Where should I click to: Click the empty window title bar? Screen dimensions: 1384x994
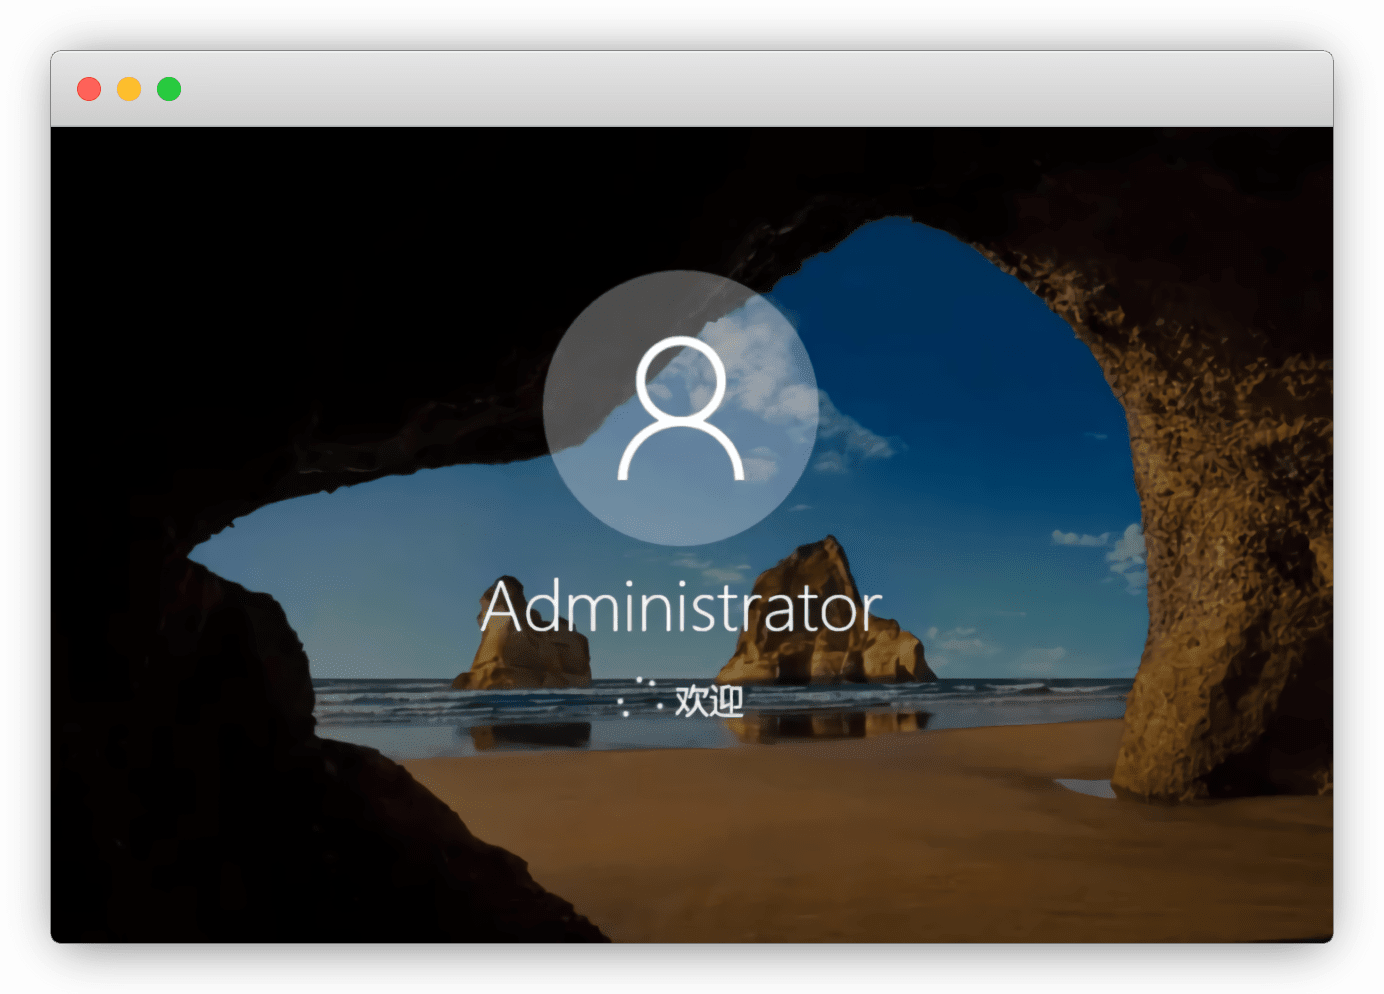coord(700,89)
